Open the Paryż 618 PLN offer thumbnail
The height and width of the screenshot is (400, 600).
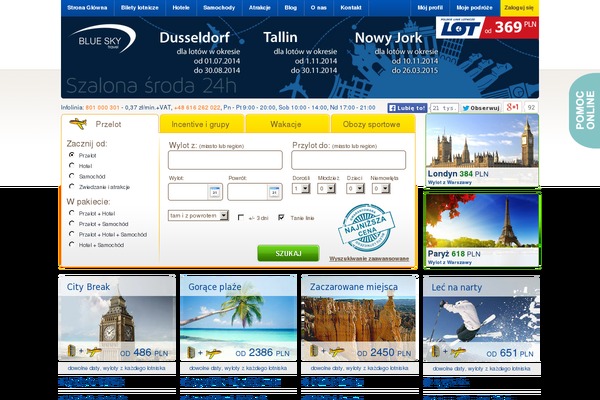(x=482, y=230)
